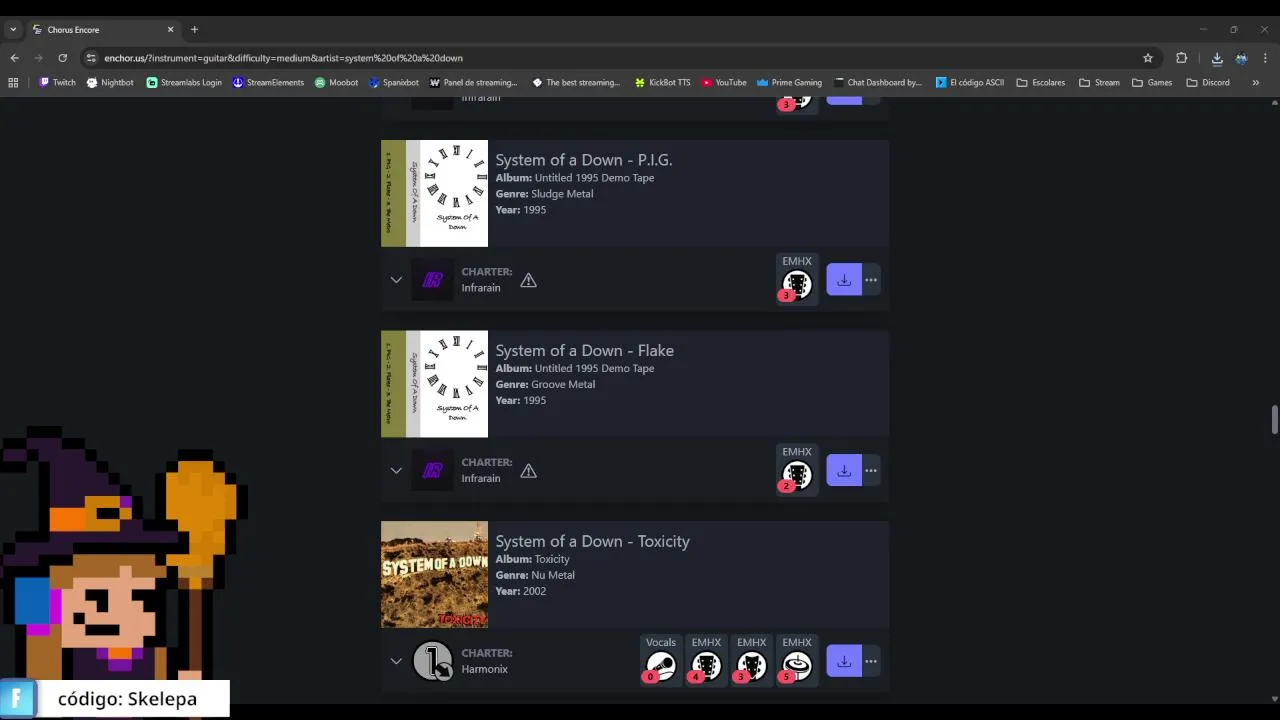Click the drums cymbal icon for Toxicity
Image resolution: width=1280 pixels, height=720 pixels.
pyautogui.click(x=797, y=665)
